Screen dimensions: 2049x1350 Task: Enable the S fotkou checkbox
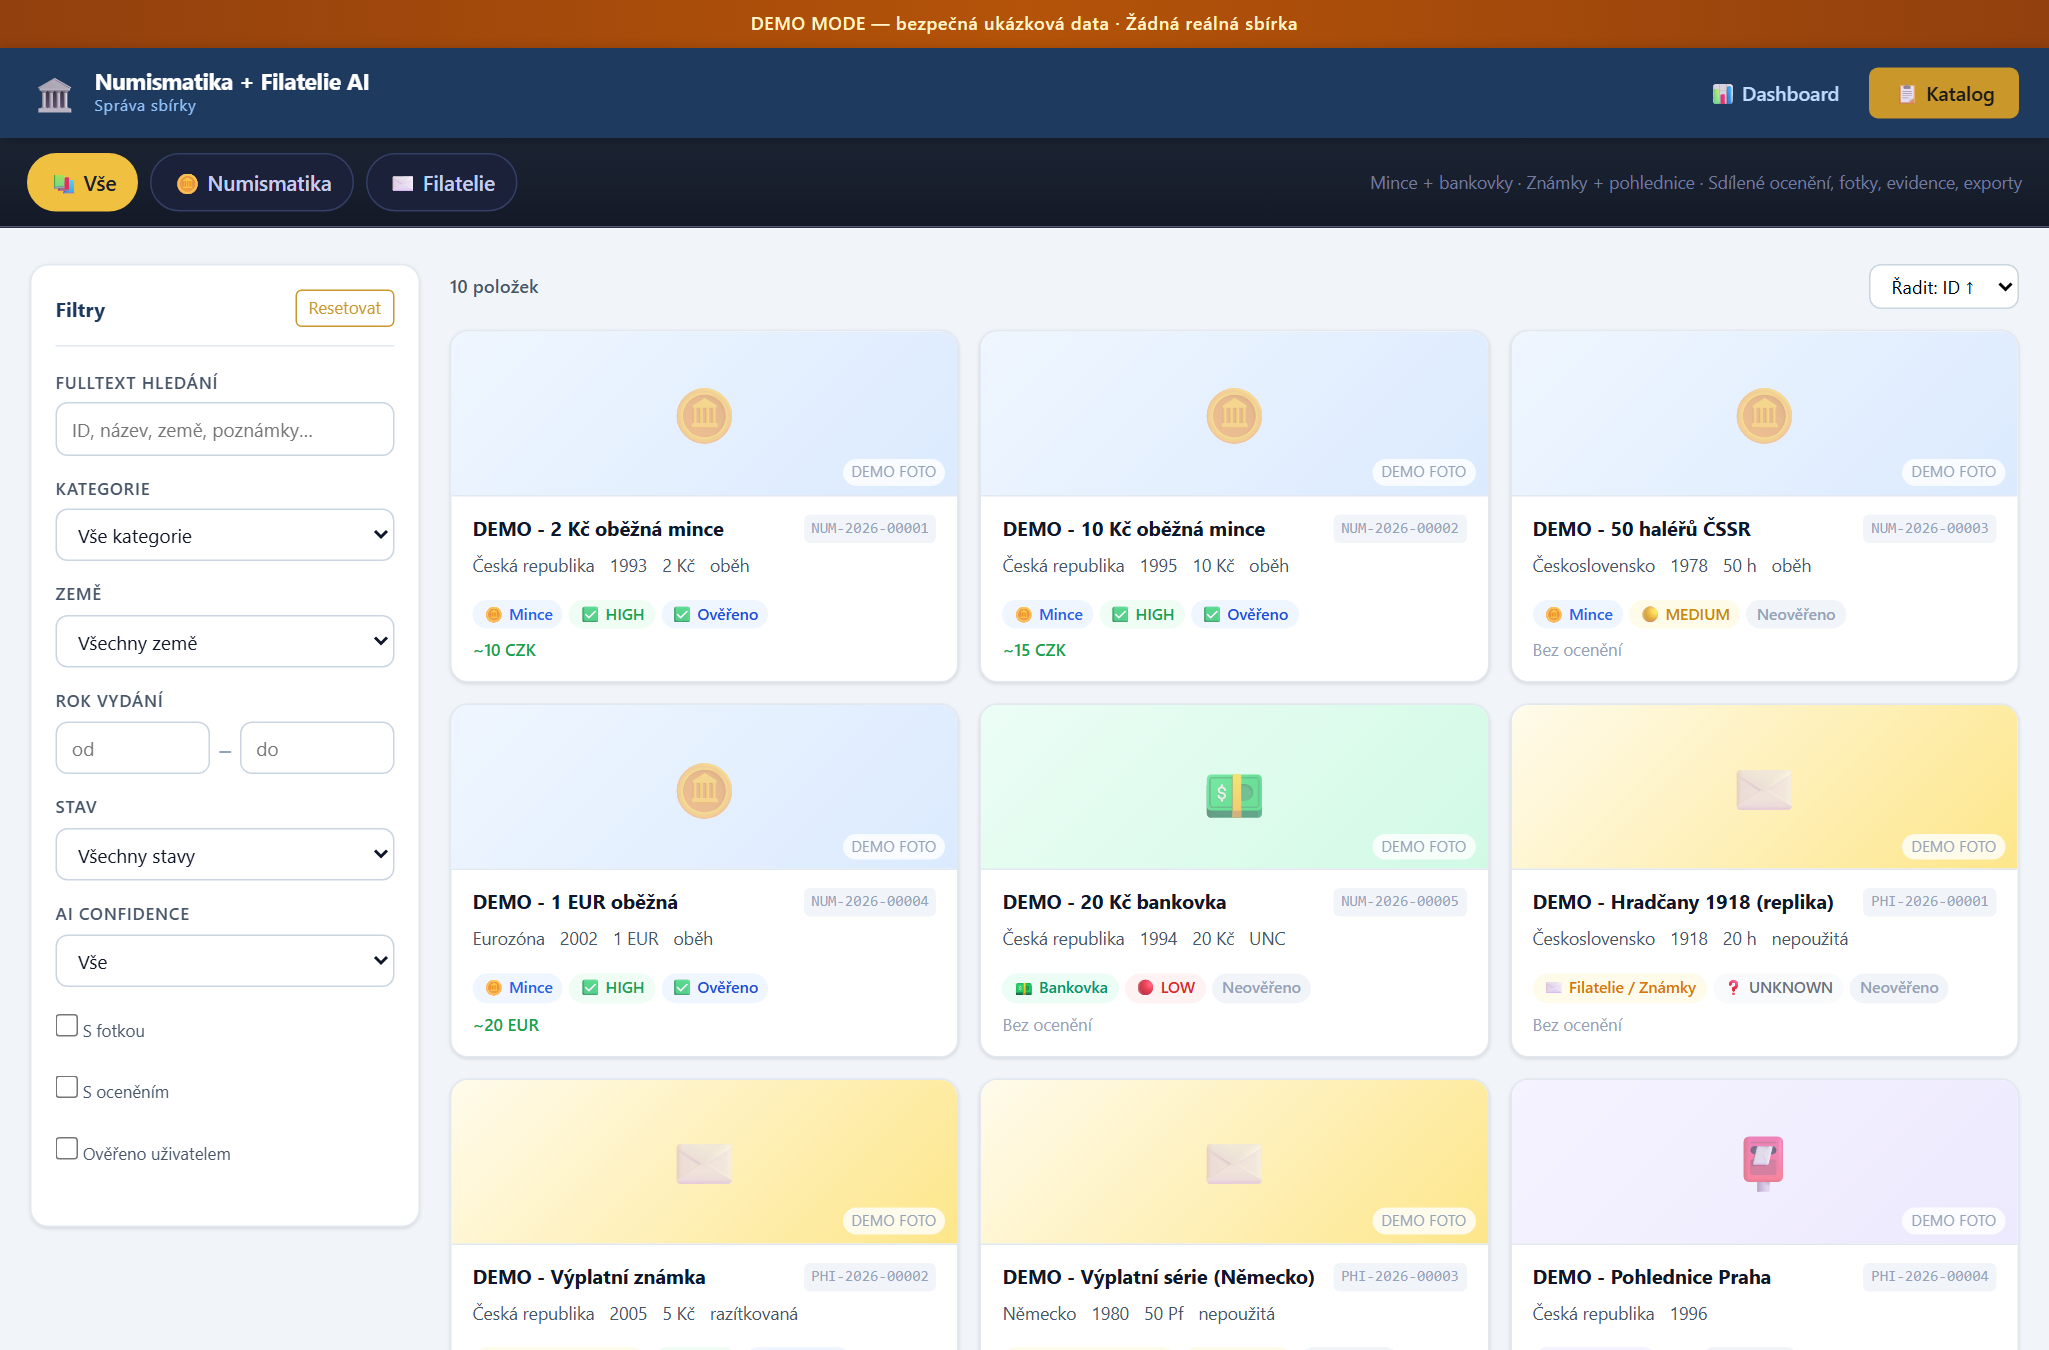click(67, 1026)
